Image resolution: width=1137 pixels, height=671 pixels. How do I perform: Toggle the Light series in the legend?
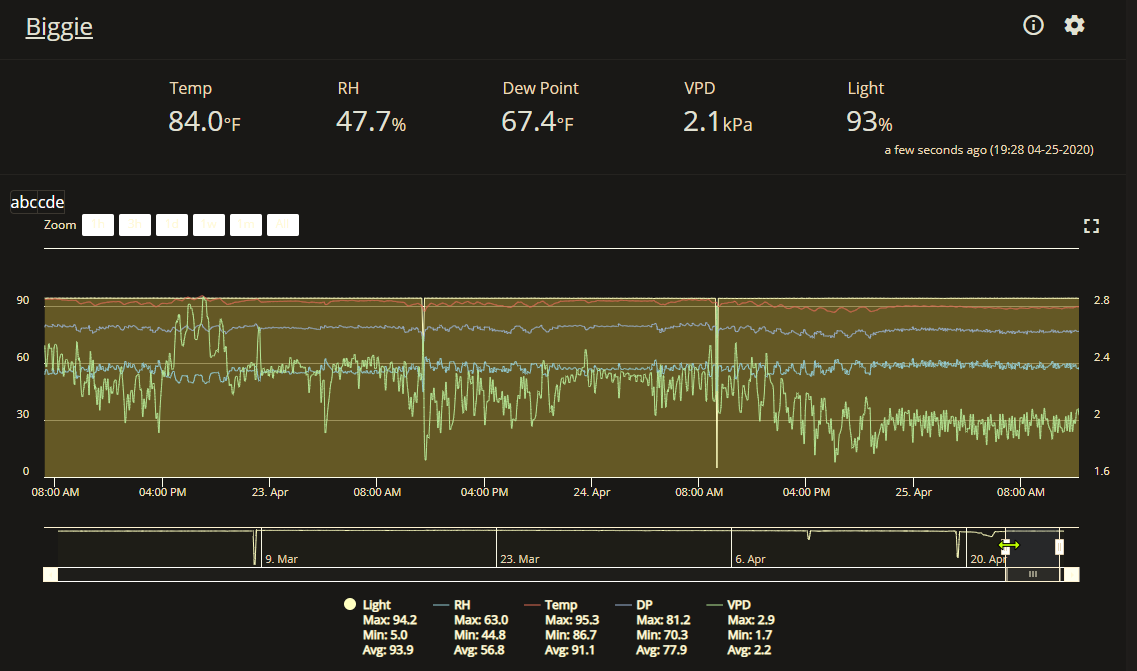pyautogui.click(x=376, y=604)
